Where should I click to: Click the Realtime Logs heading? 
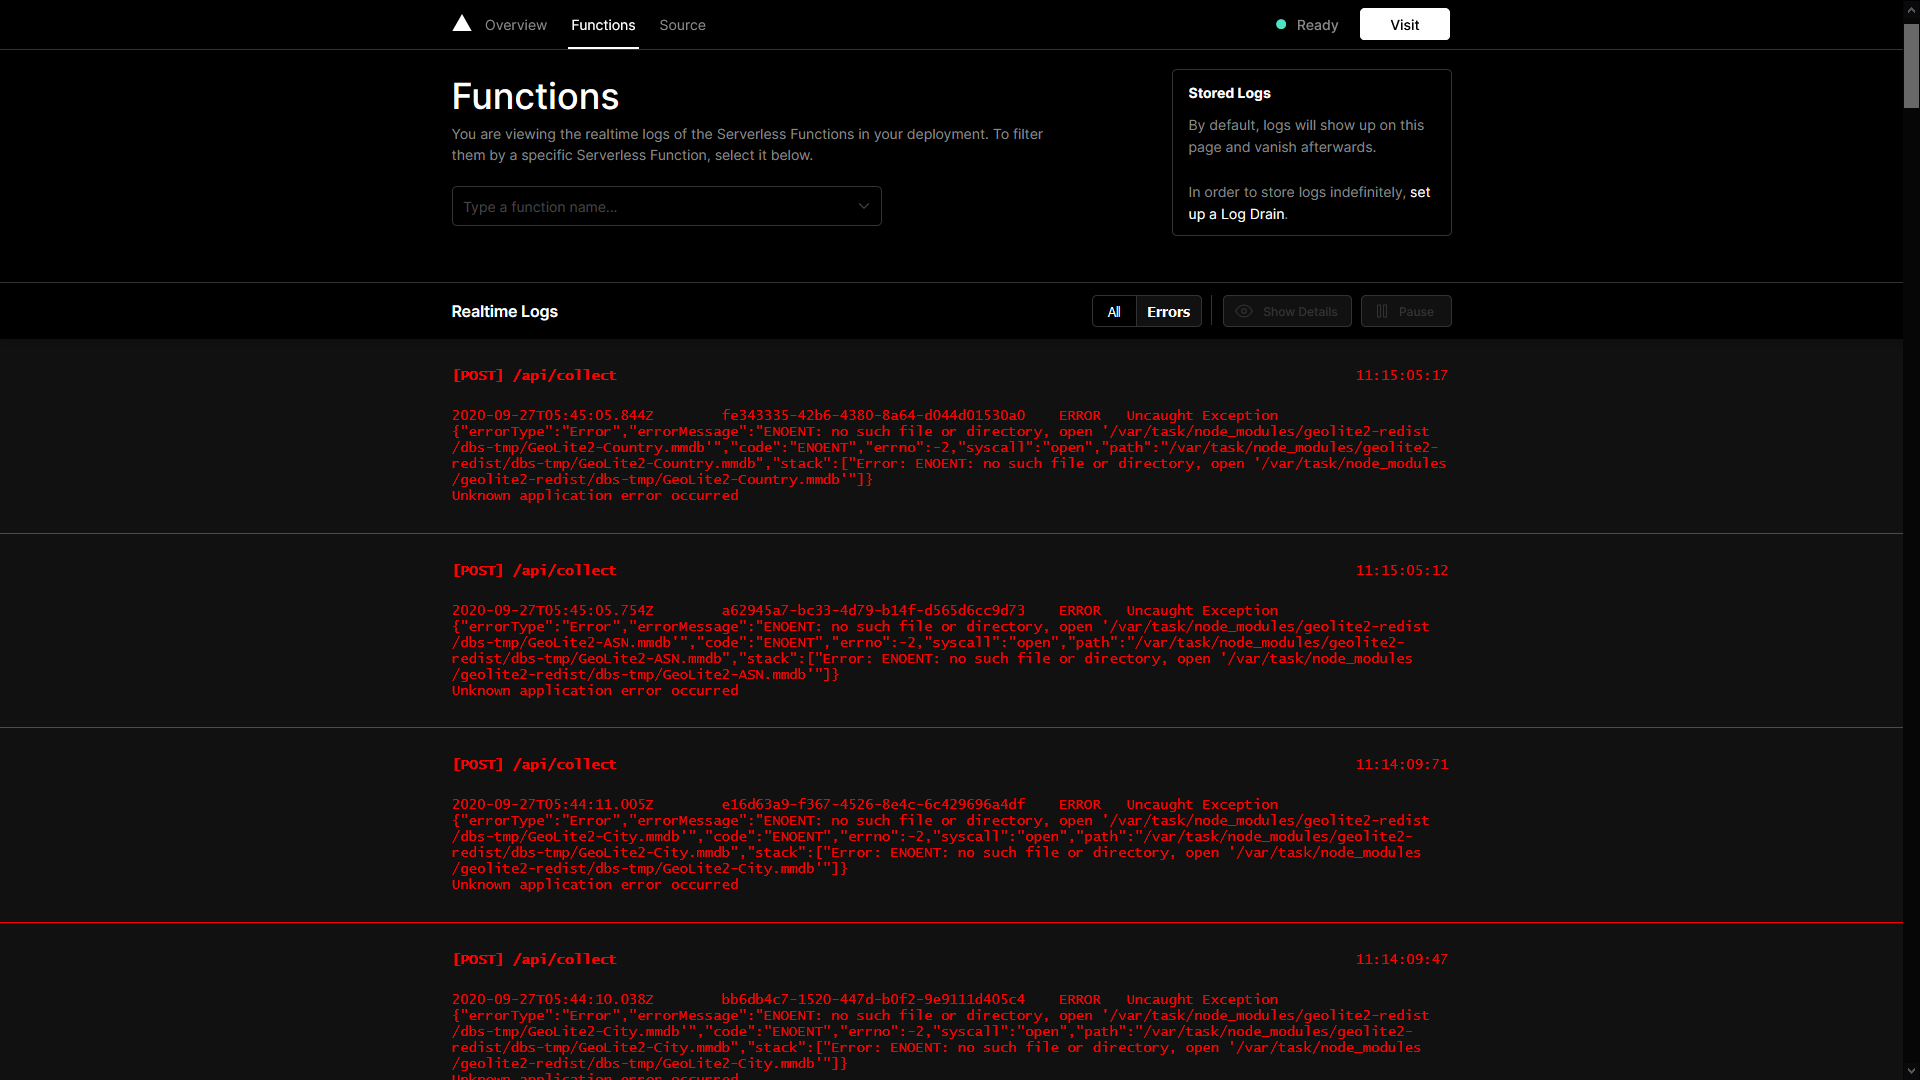(504, 311)
